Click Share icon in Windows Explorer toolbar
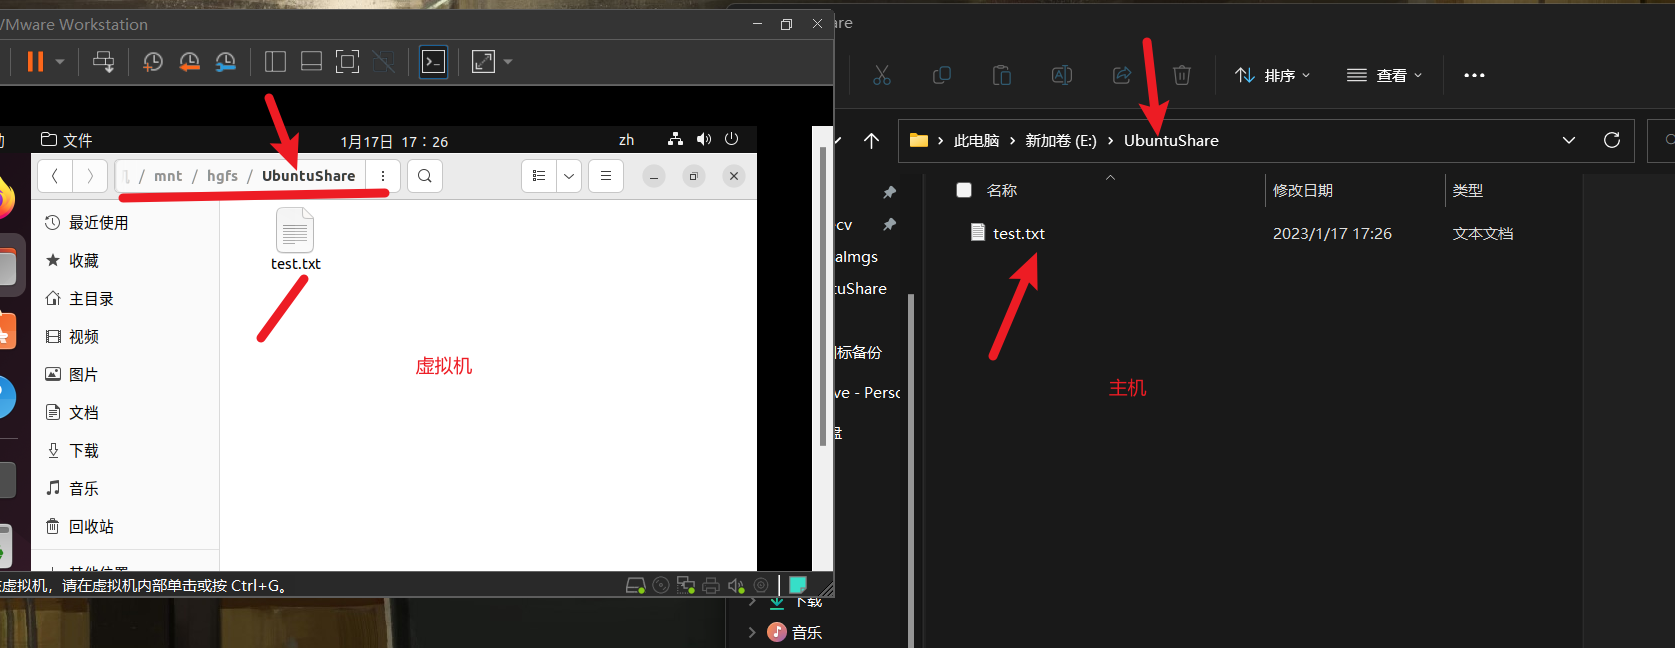The width and height of the screenshot is (1675, 648). pyautogui.click(x=1122, y=75)
